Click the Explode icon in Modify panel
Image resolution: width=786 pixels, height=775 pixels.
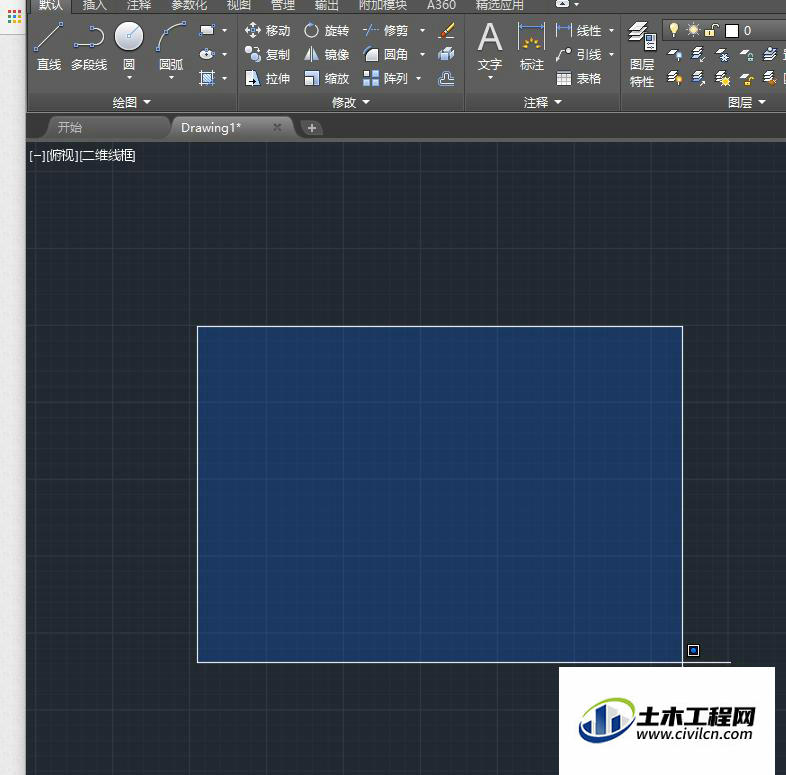(x=446, y=54)
